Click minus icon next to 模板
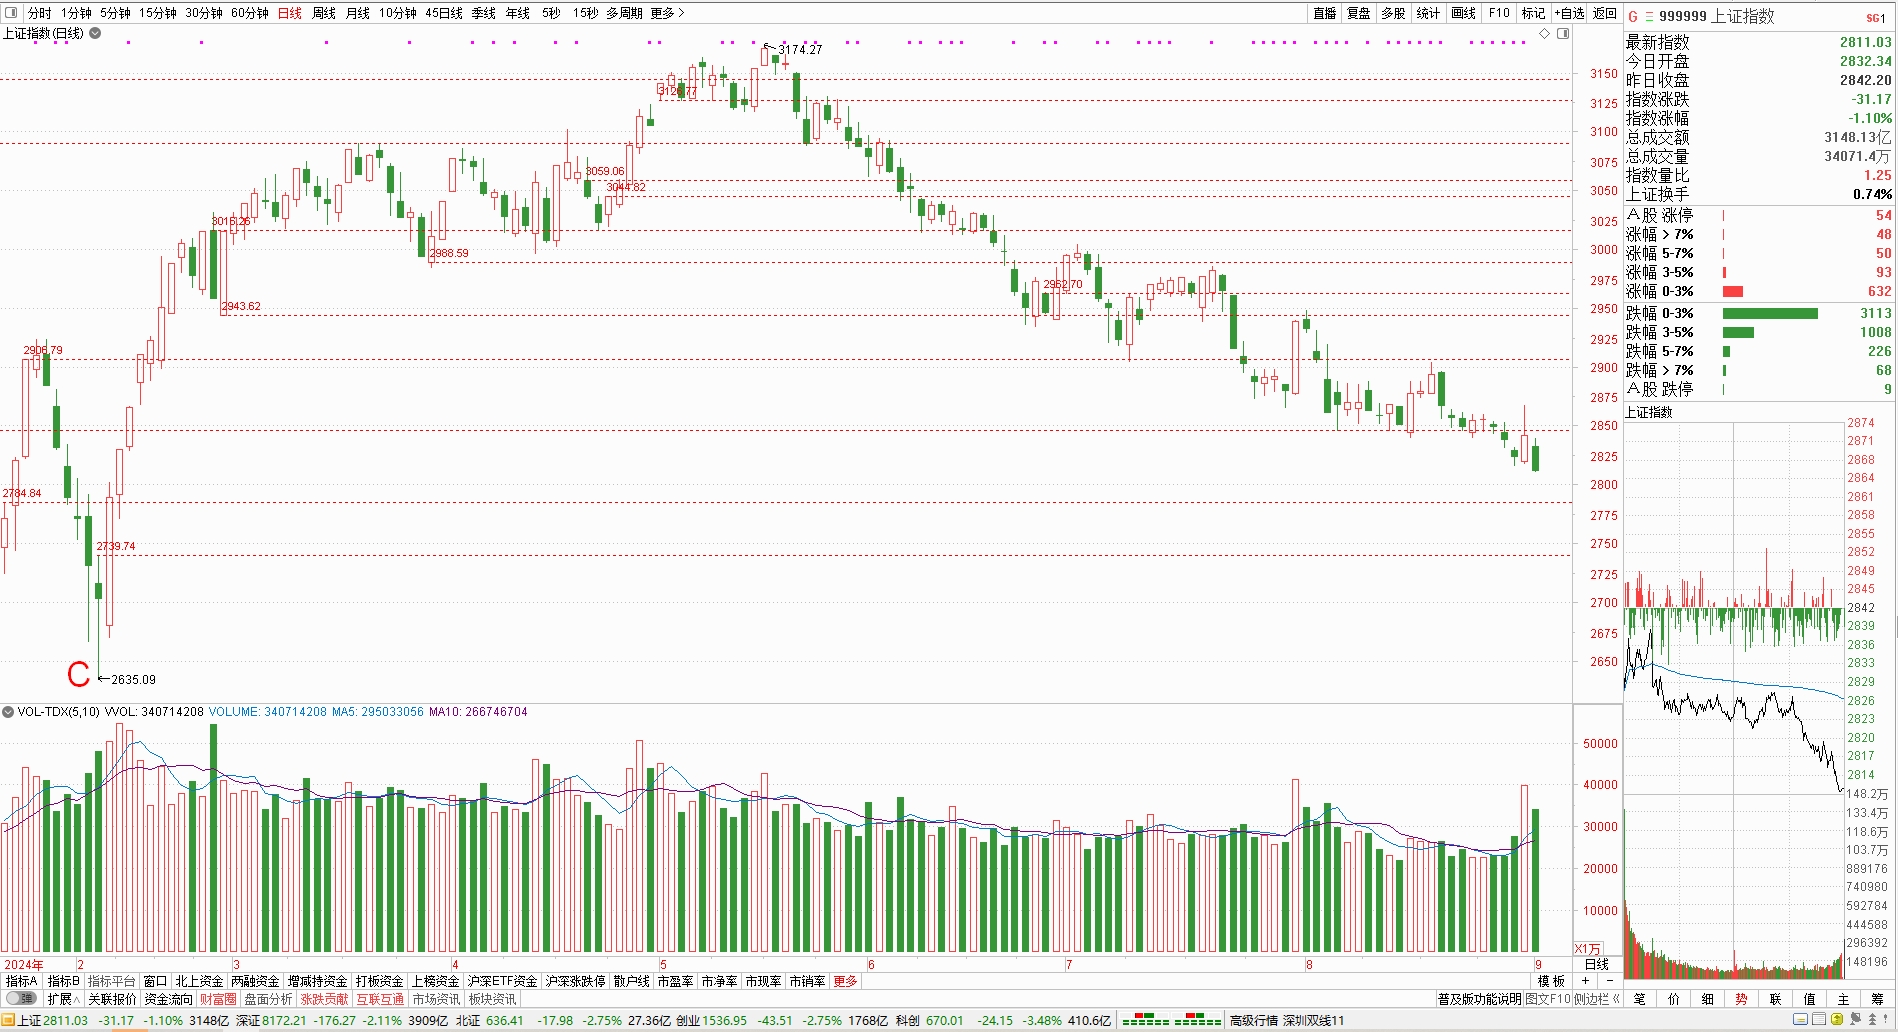The image size is (1898, 1032). (1609, 981)
